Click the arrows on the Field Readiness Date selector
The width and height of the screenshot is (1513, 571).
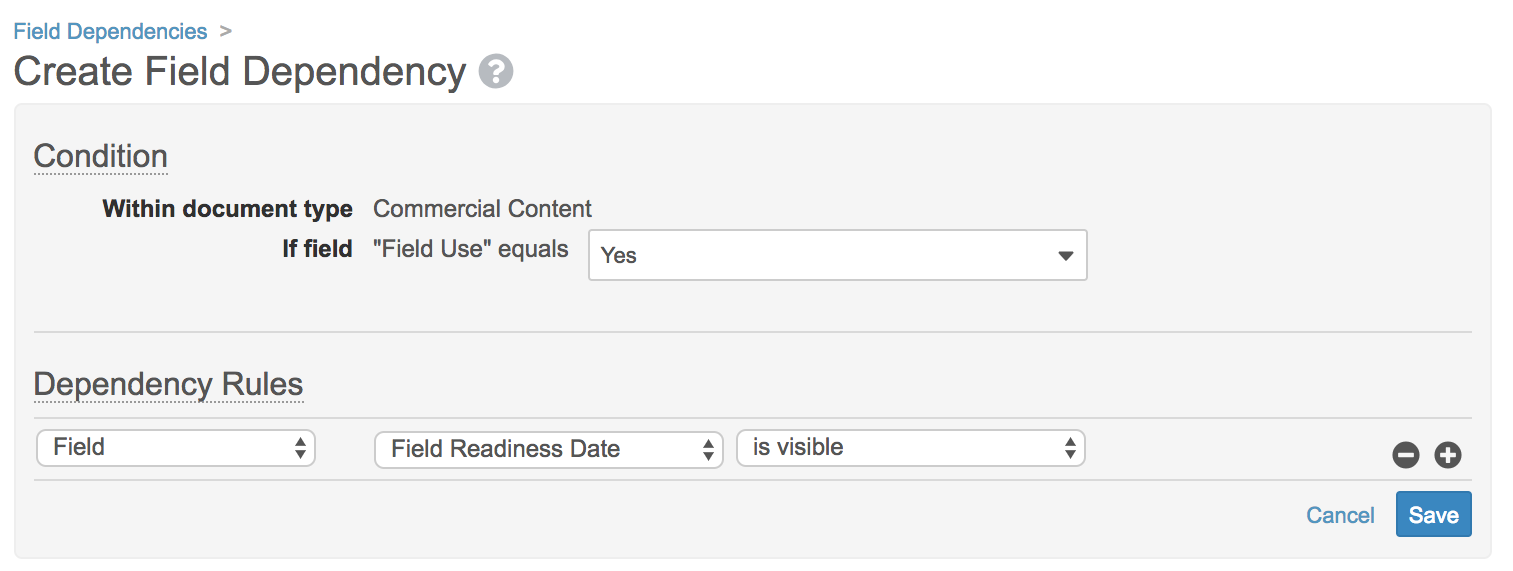click(x=708, y=450)
